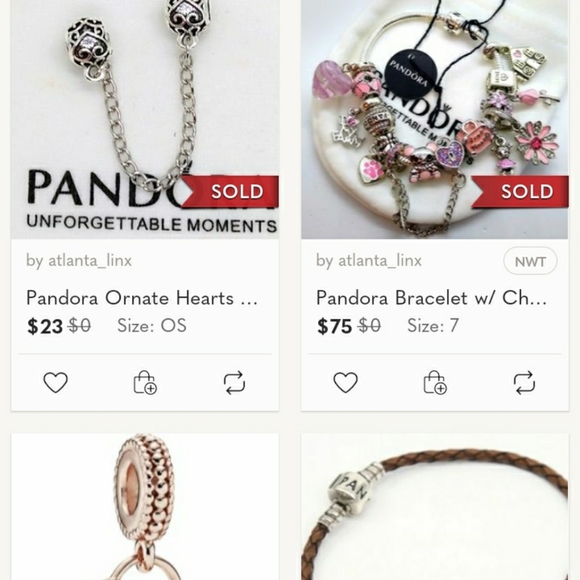Tap Size: 7 on the Bracelet listing
This screenshot has width=580, height=580.
click(x=433, y=326)
